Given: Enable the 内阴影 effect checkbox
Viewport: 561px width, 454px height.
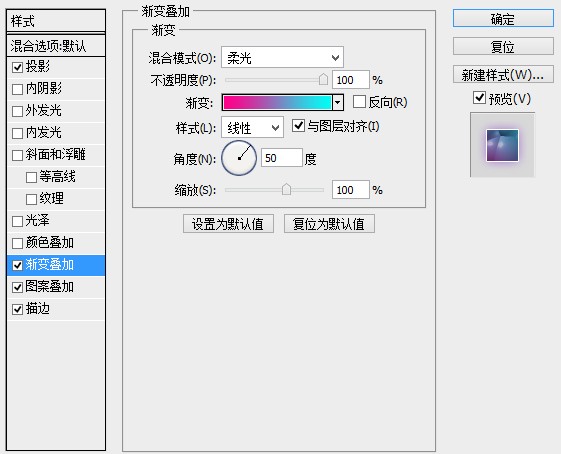Looking at the screenshot, I should pyautogui.click(x=18, y=89).
